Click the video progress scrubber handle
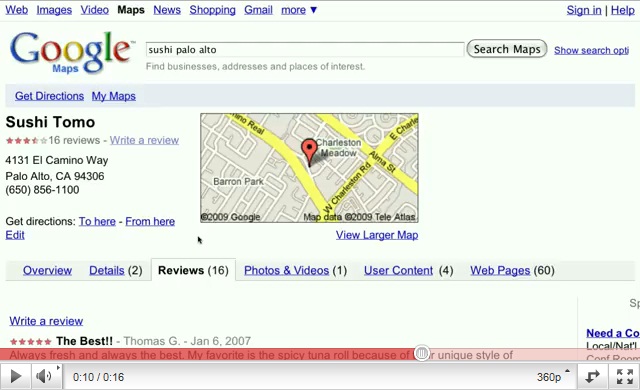This screenshot has height=390, width=640. point(422,353)
